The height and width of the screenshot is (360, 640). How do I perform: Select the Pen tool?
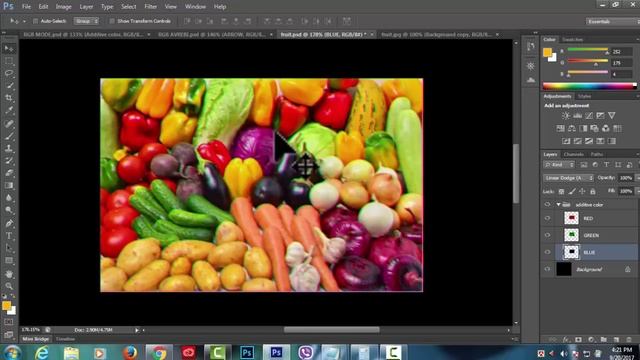[x=9, y=223]
